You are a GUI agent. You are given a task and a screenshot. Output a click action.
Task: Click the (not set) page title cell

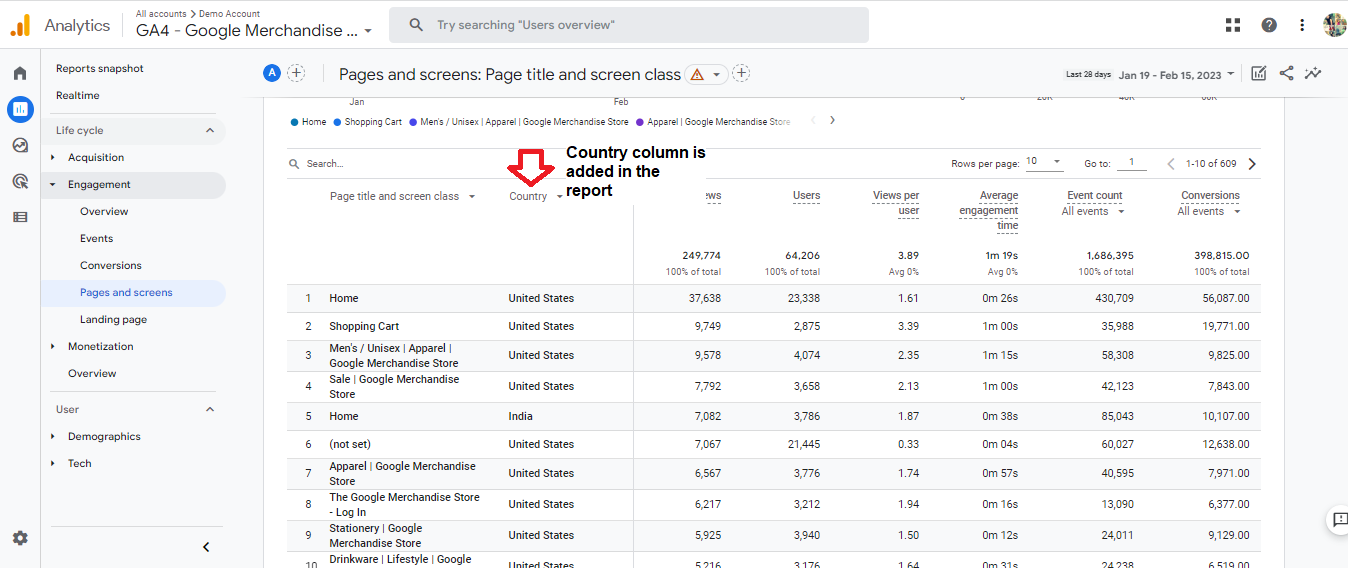[350, 444]
